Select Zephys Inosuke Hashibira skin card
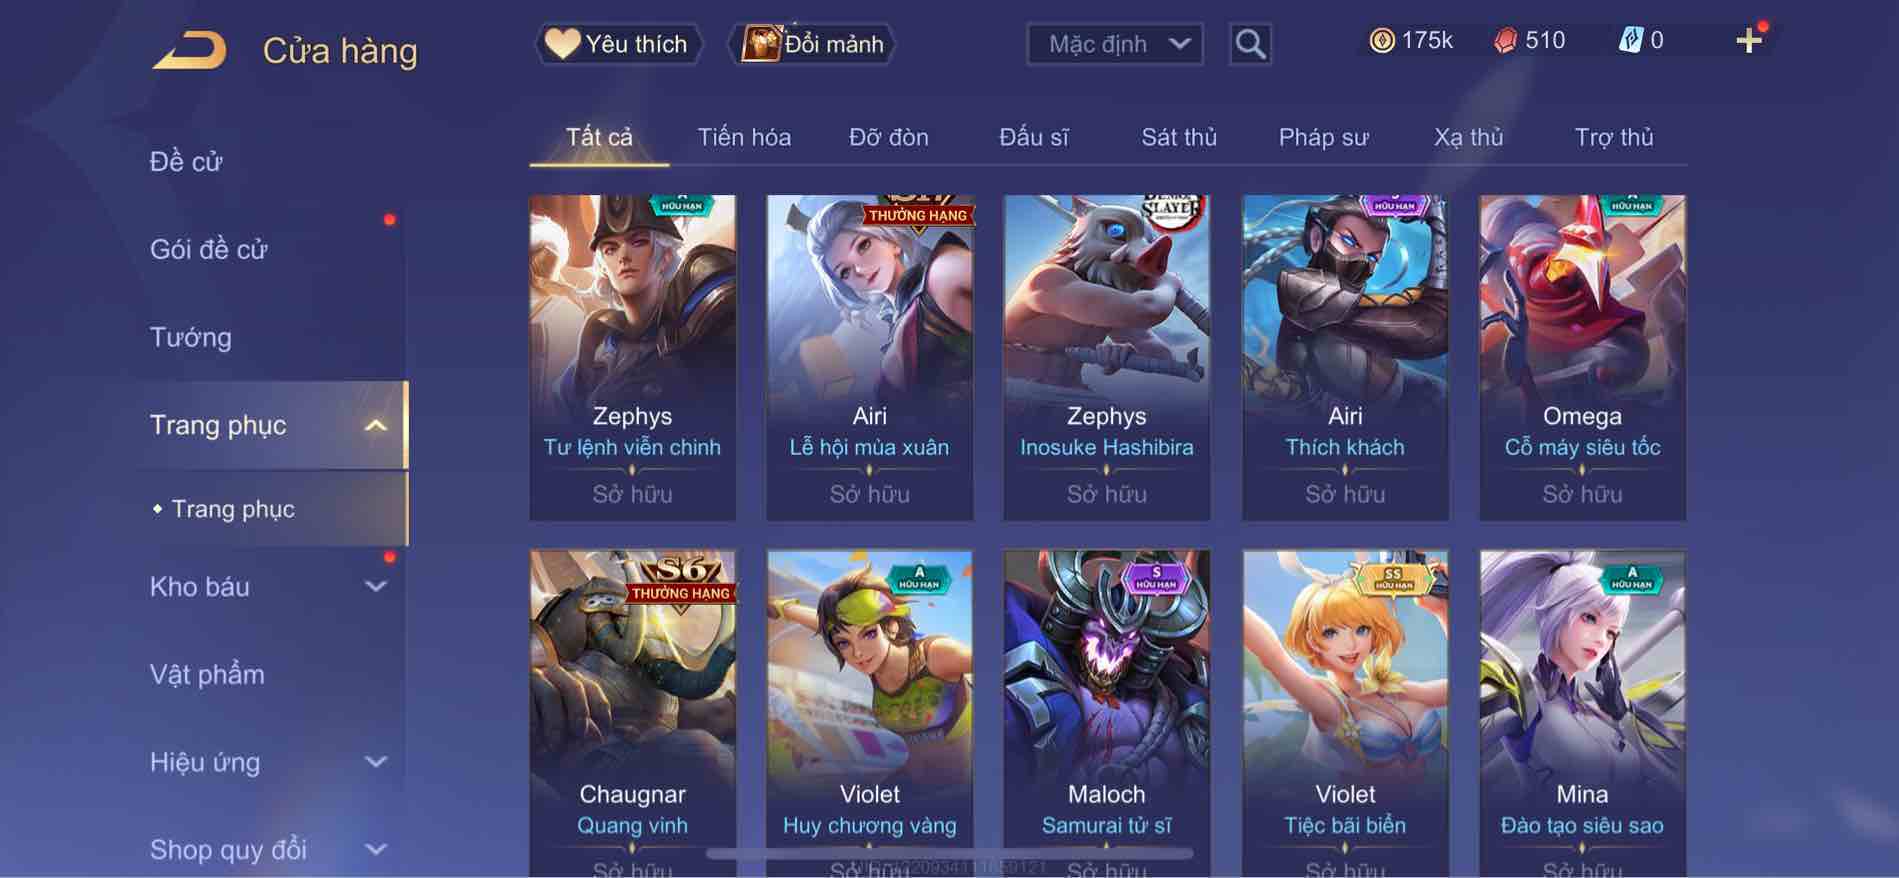This screenshot has height=878, width=1899. pos(1107,357)
